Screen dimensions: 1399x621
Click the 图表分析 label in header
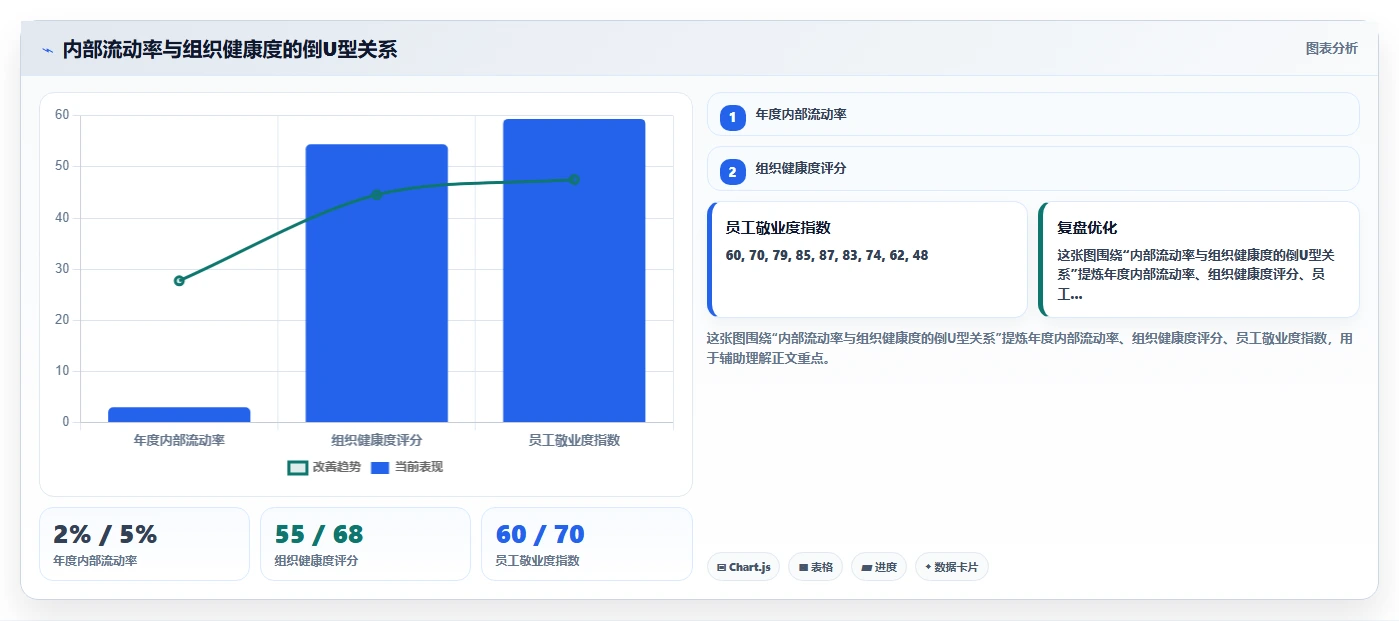tap(1332, 48)
